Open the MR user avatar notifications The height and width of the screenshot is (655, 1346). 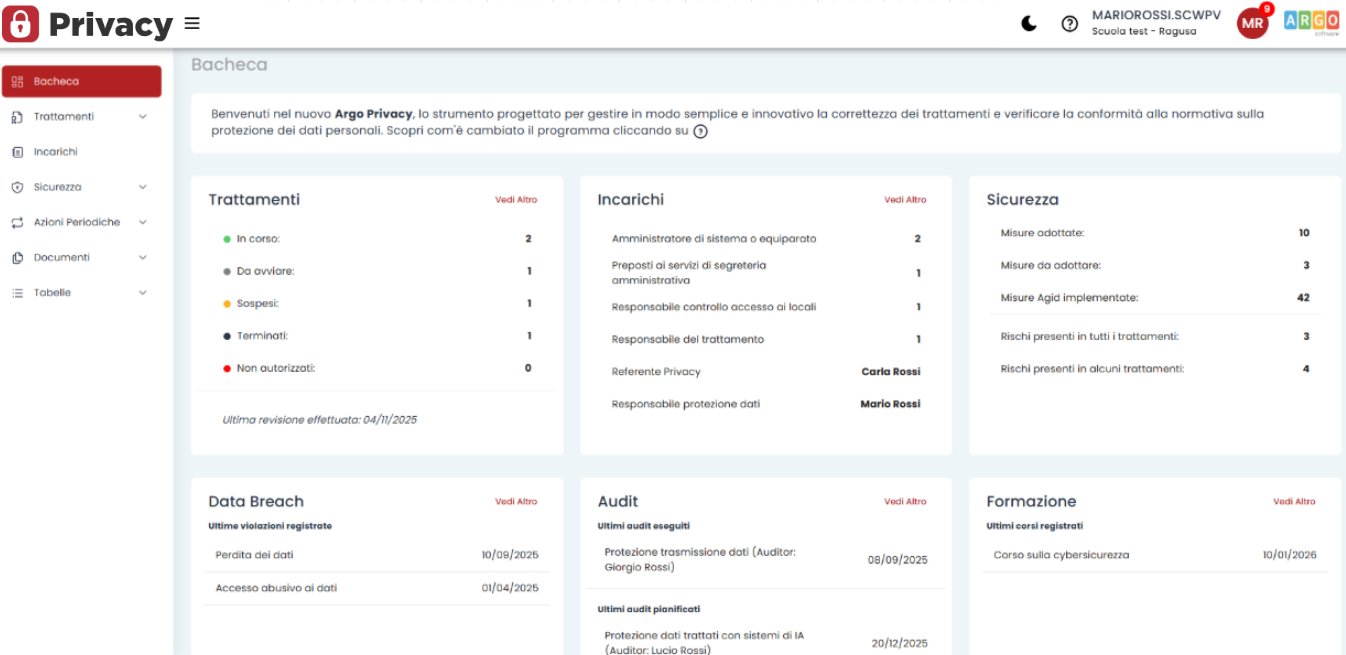(x=1253, y=24)
